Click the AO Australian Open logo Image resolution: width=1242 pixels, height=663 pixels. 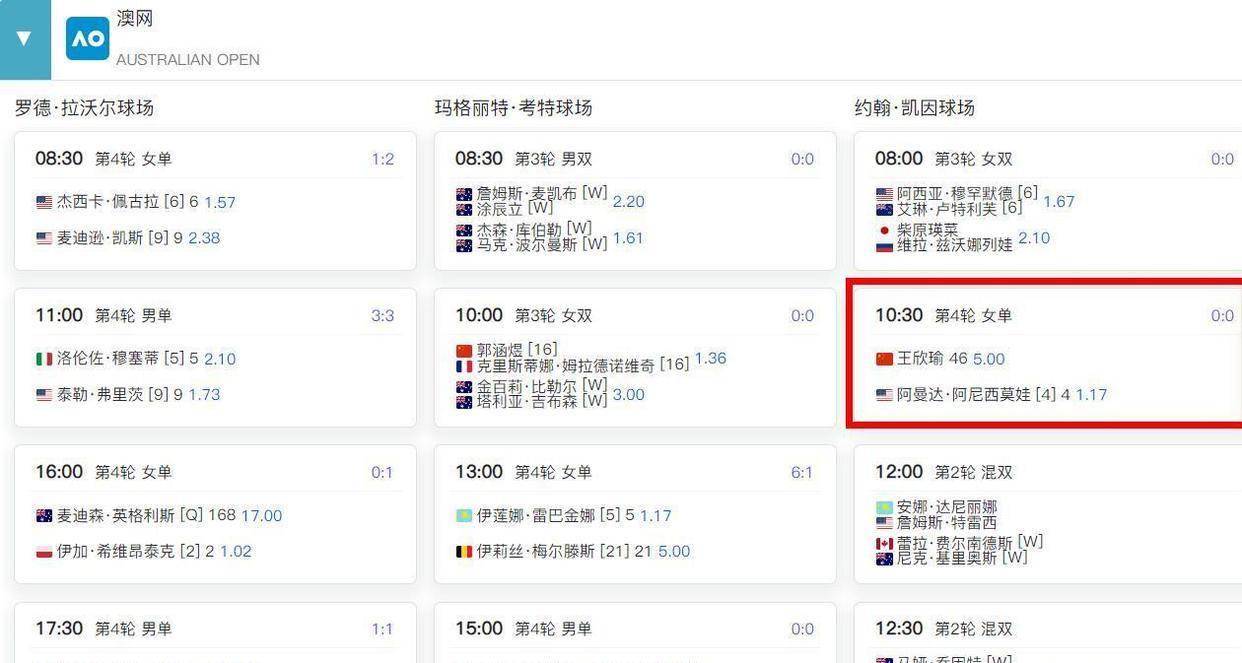coord(87,39)
